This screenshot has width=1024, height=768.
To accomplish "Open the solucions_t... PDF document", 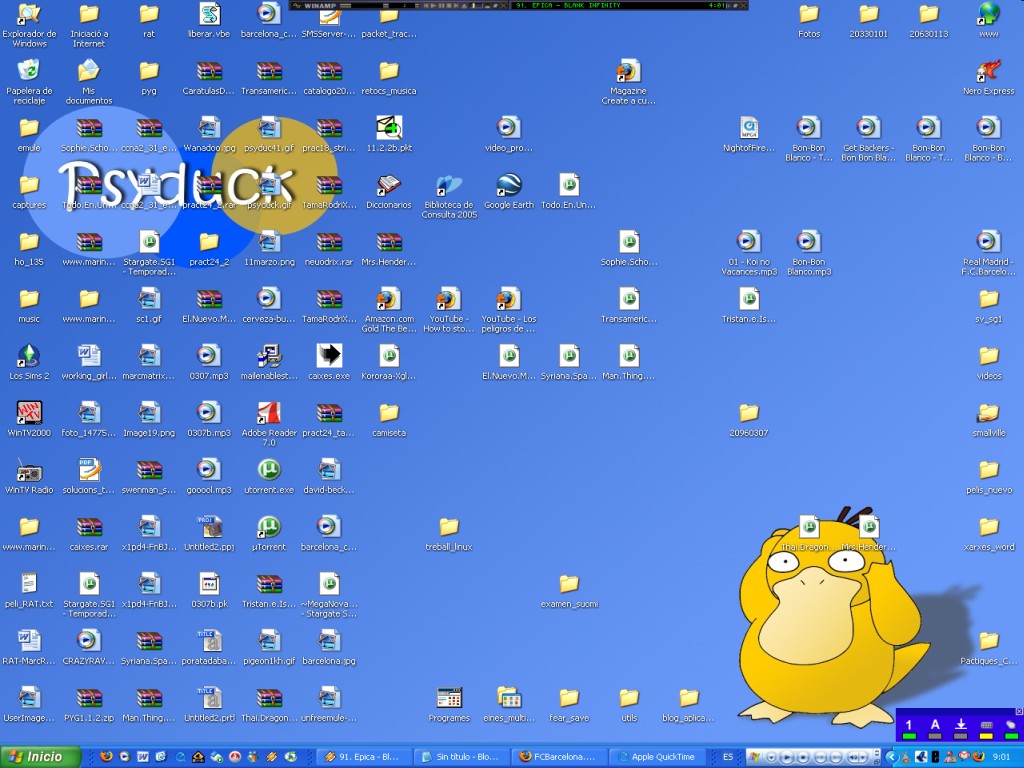I will click(x=89, y=476).
